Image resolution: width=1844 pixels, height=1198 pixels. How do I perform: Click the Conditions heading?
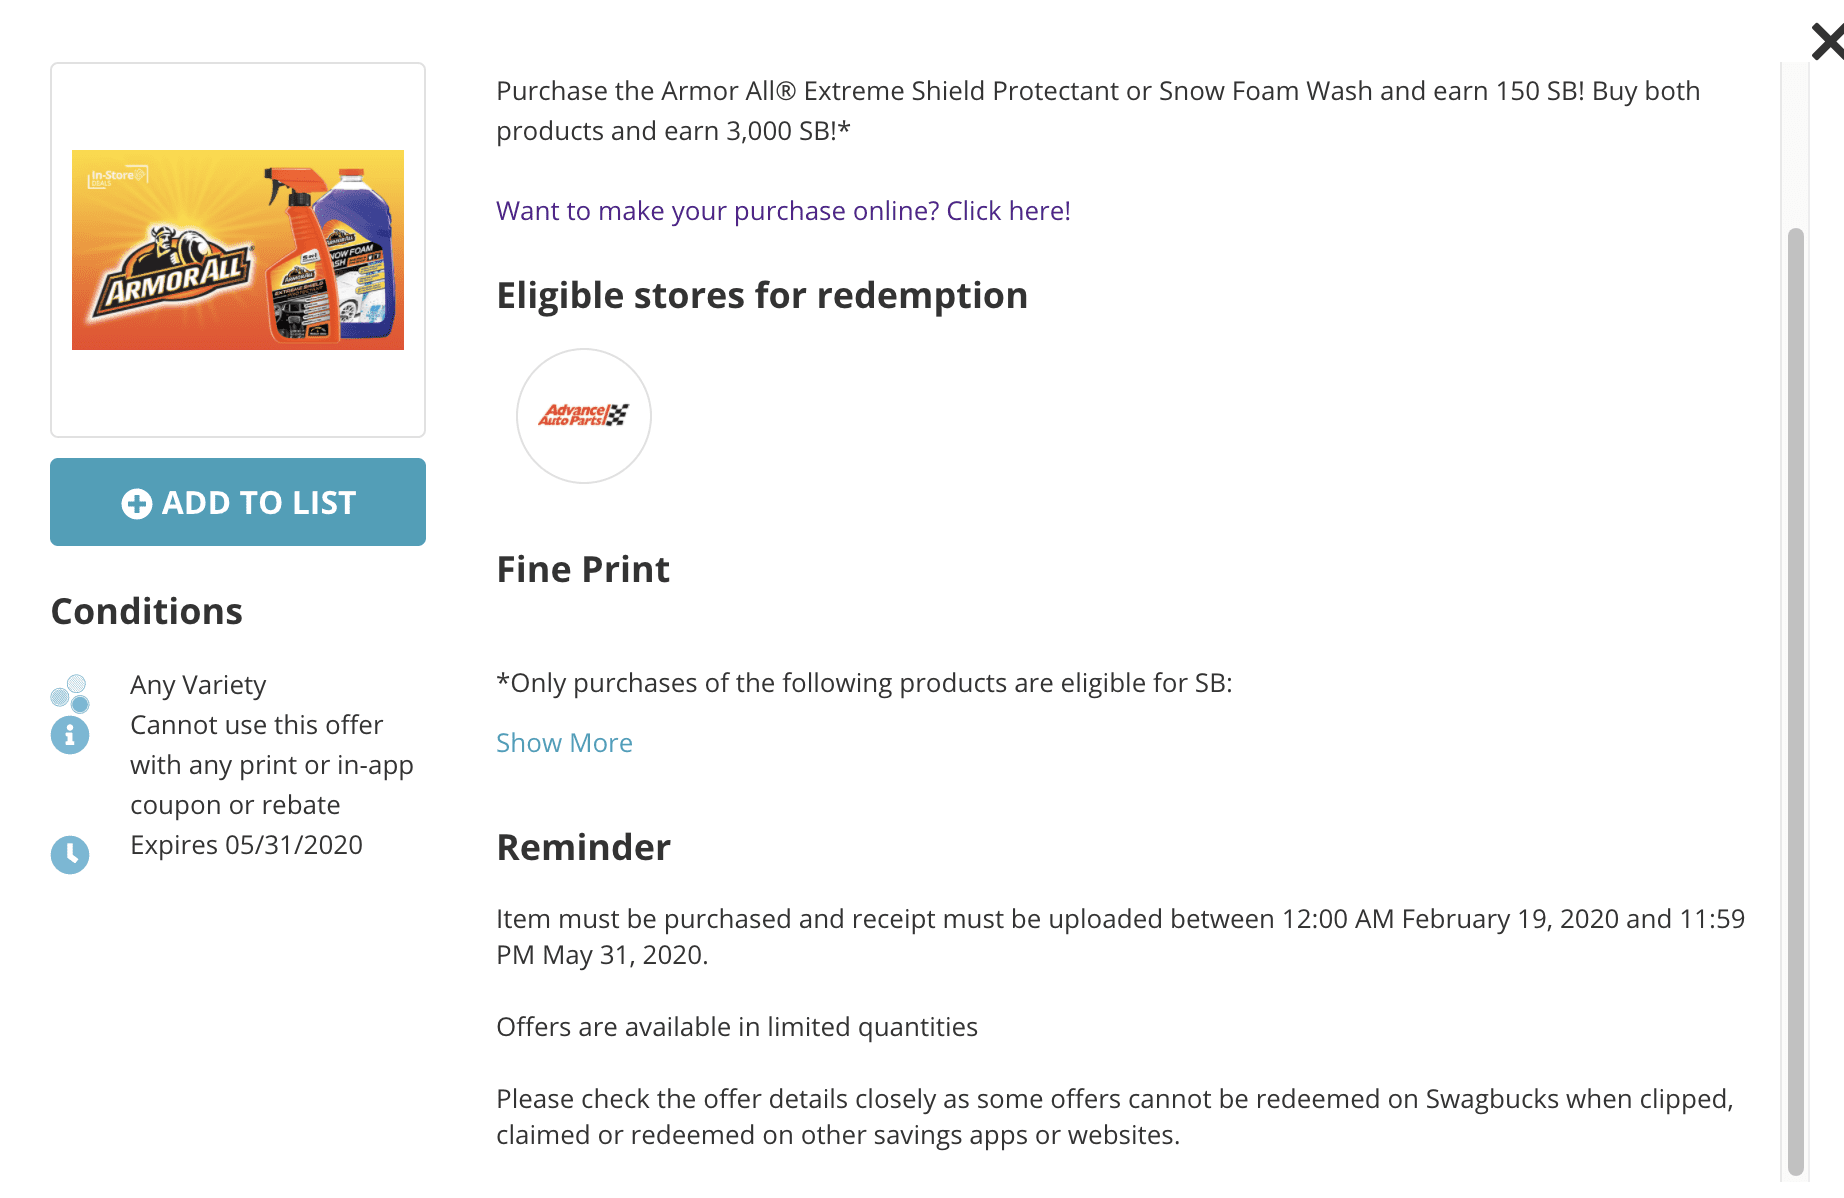click(x=147, y=611)
